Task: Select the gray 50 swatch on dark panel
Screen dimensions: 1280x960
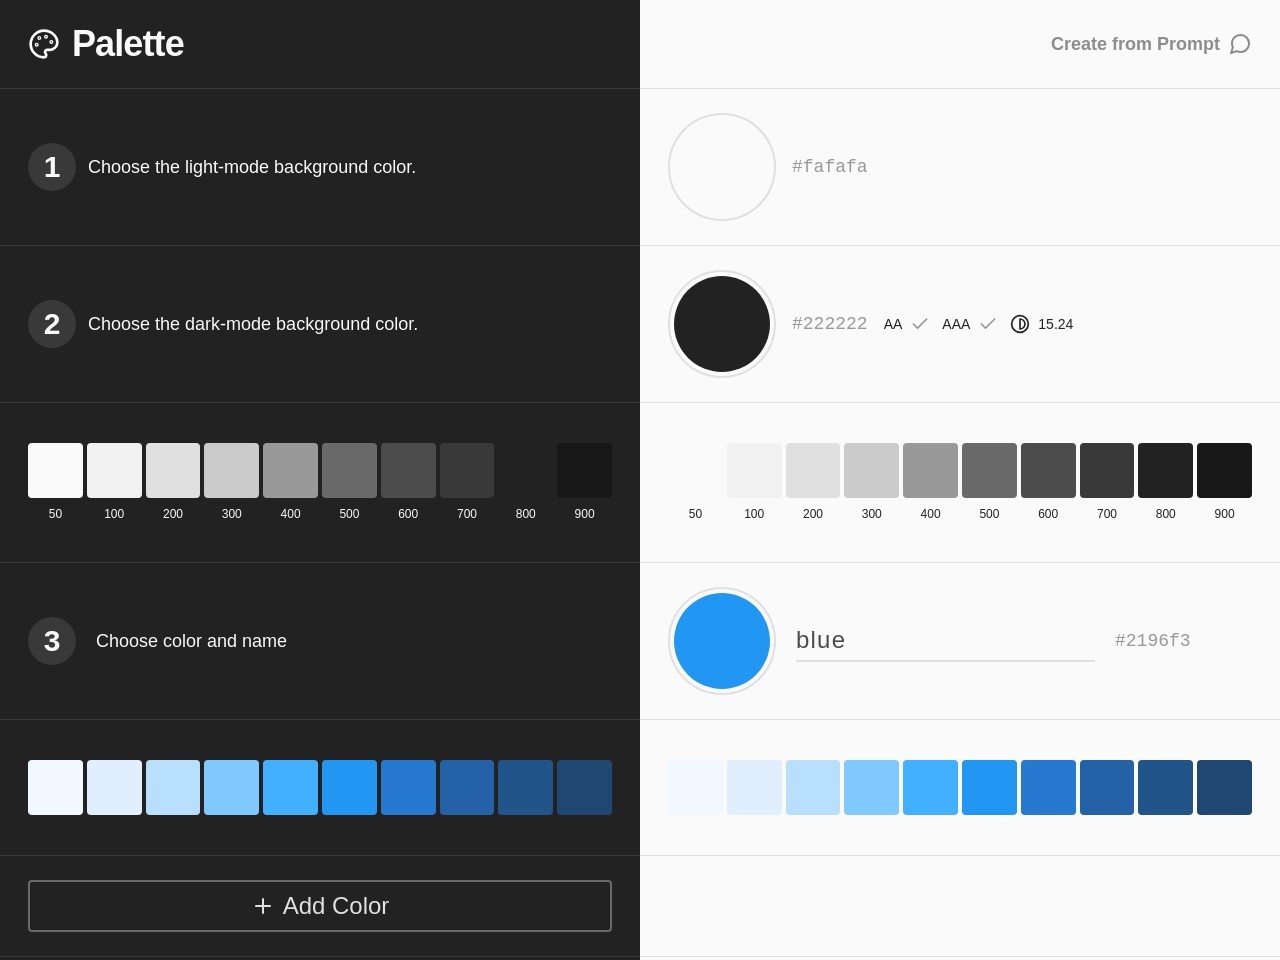Action: (55, 470)
